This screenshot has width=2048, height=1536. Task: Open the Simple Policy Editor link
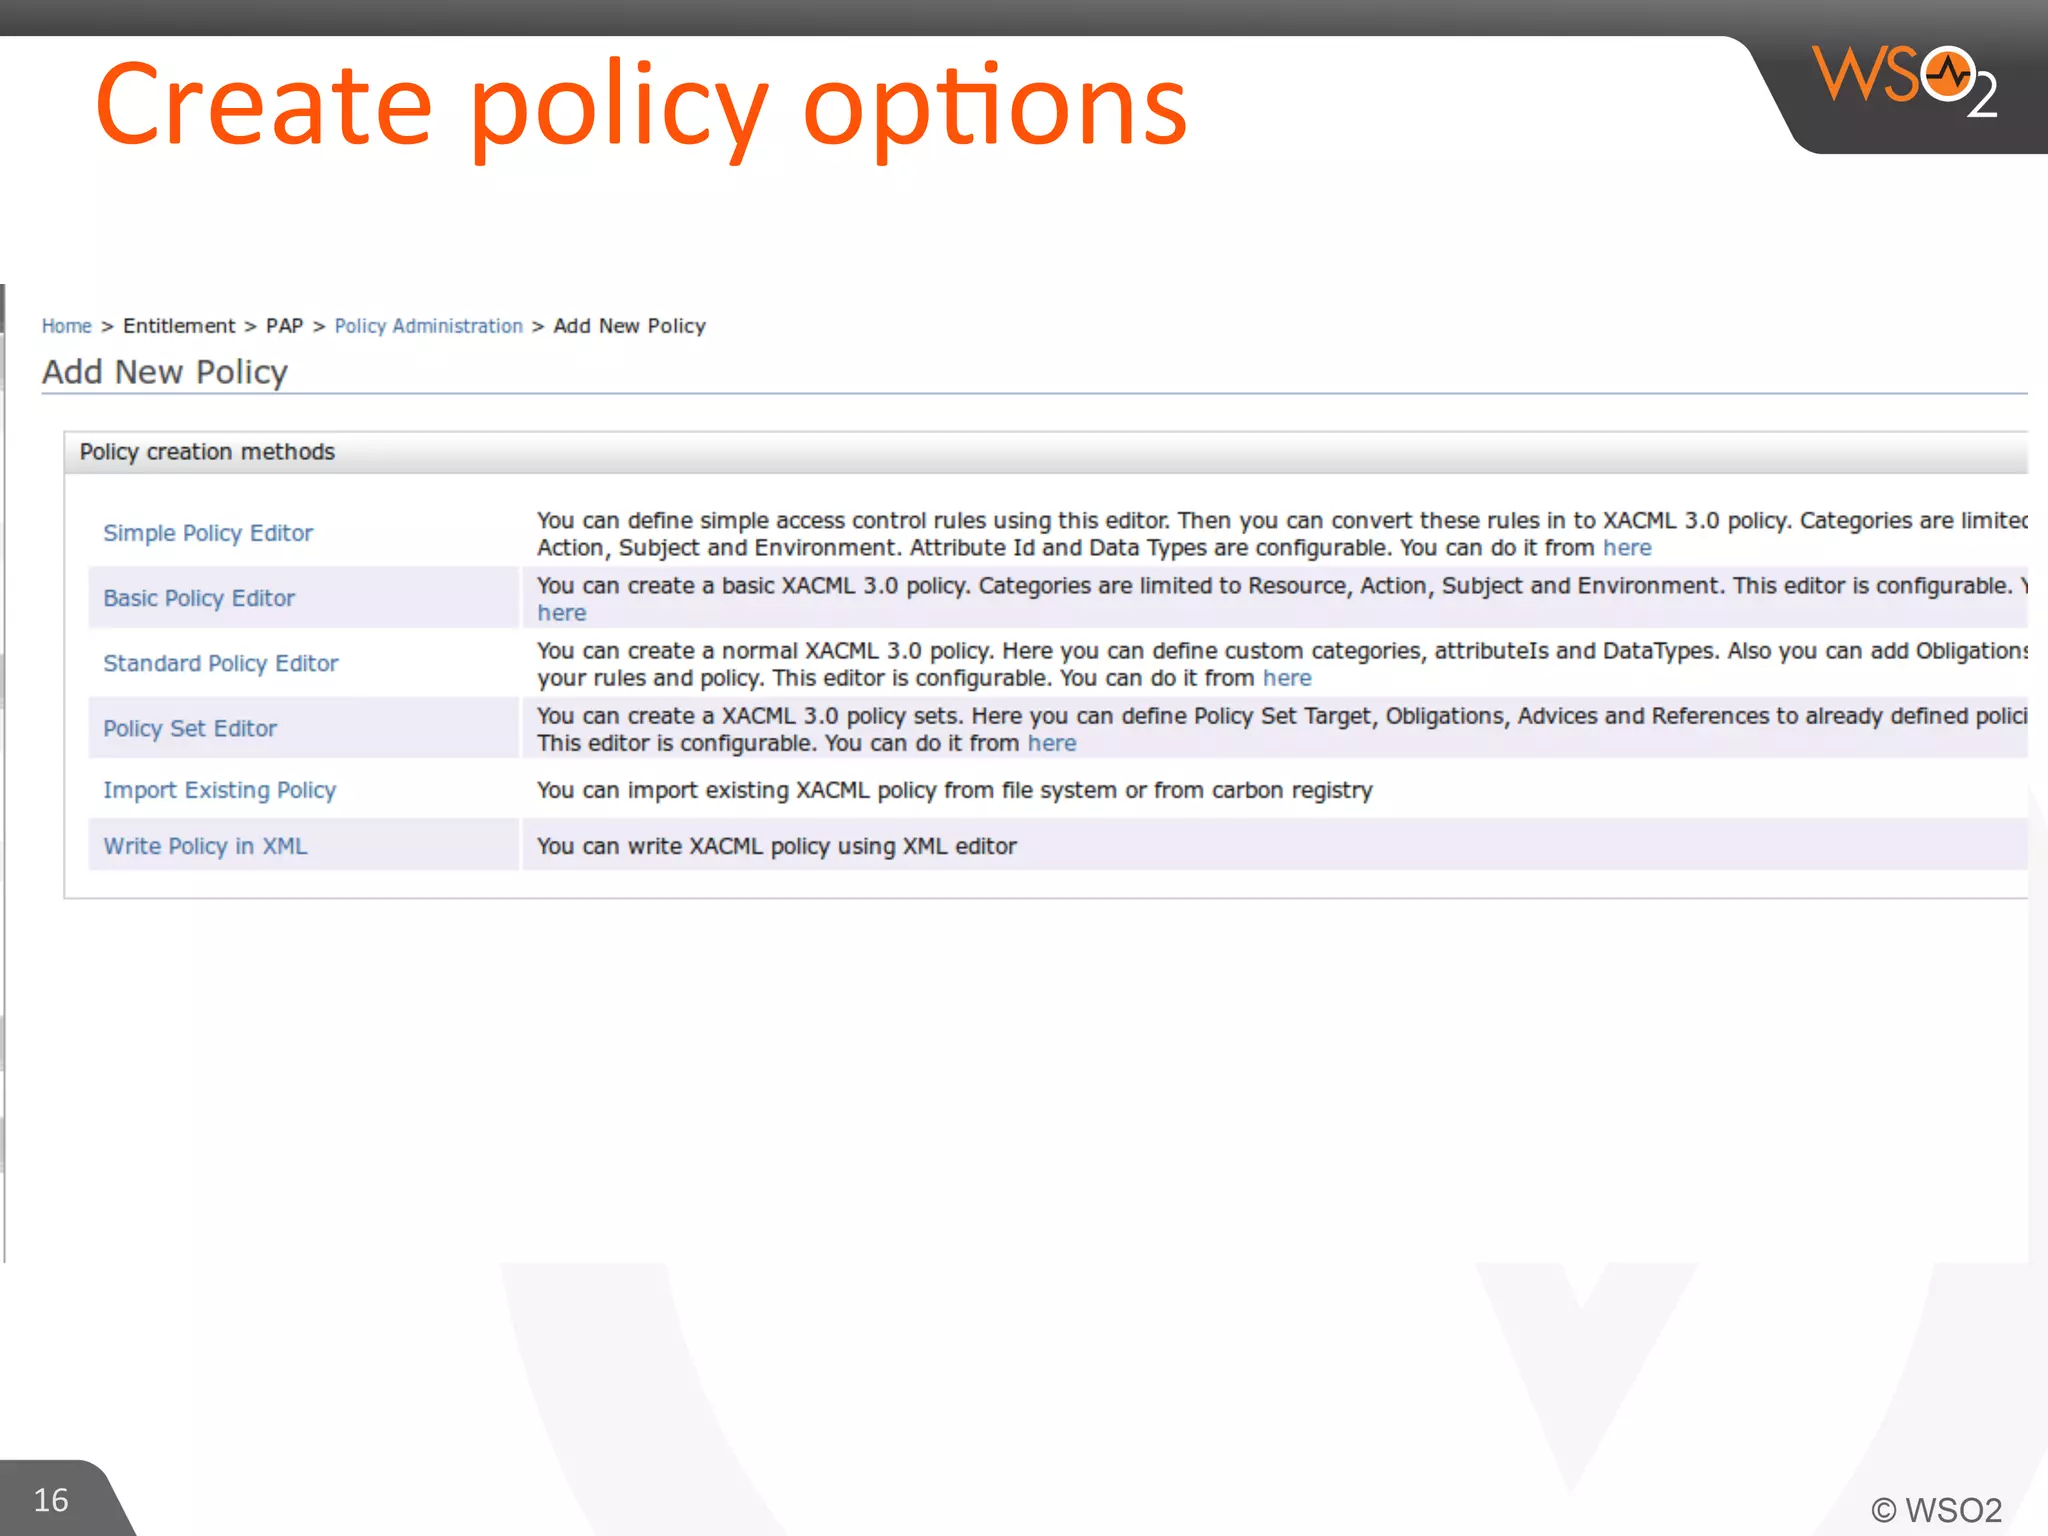pyautogui.click(x=208, y=533)
